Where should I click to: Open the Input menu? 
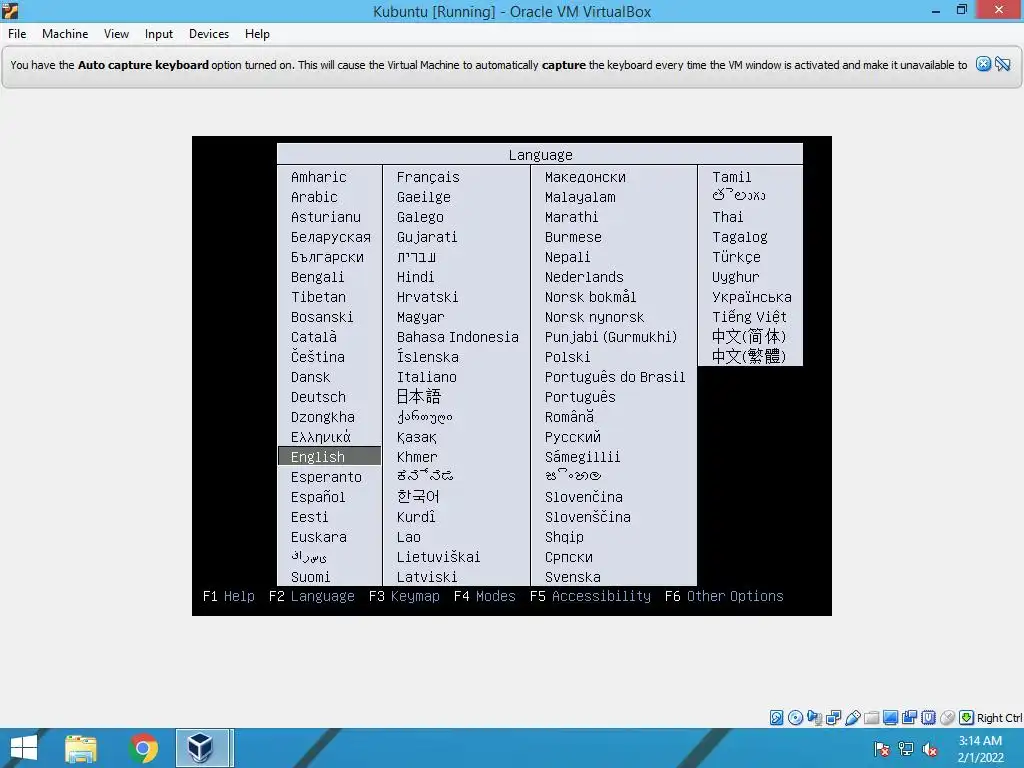click(159, 34)
